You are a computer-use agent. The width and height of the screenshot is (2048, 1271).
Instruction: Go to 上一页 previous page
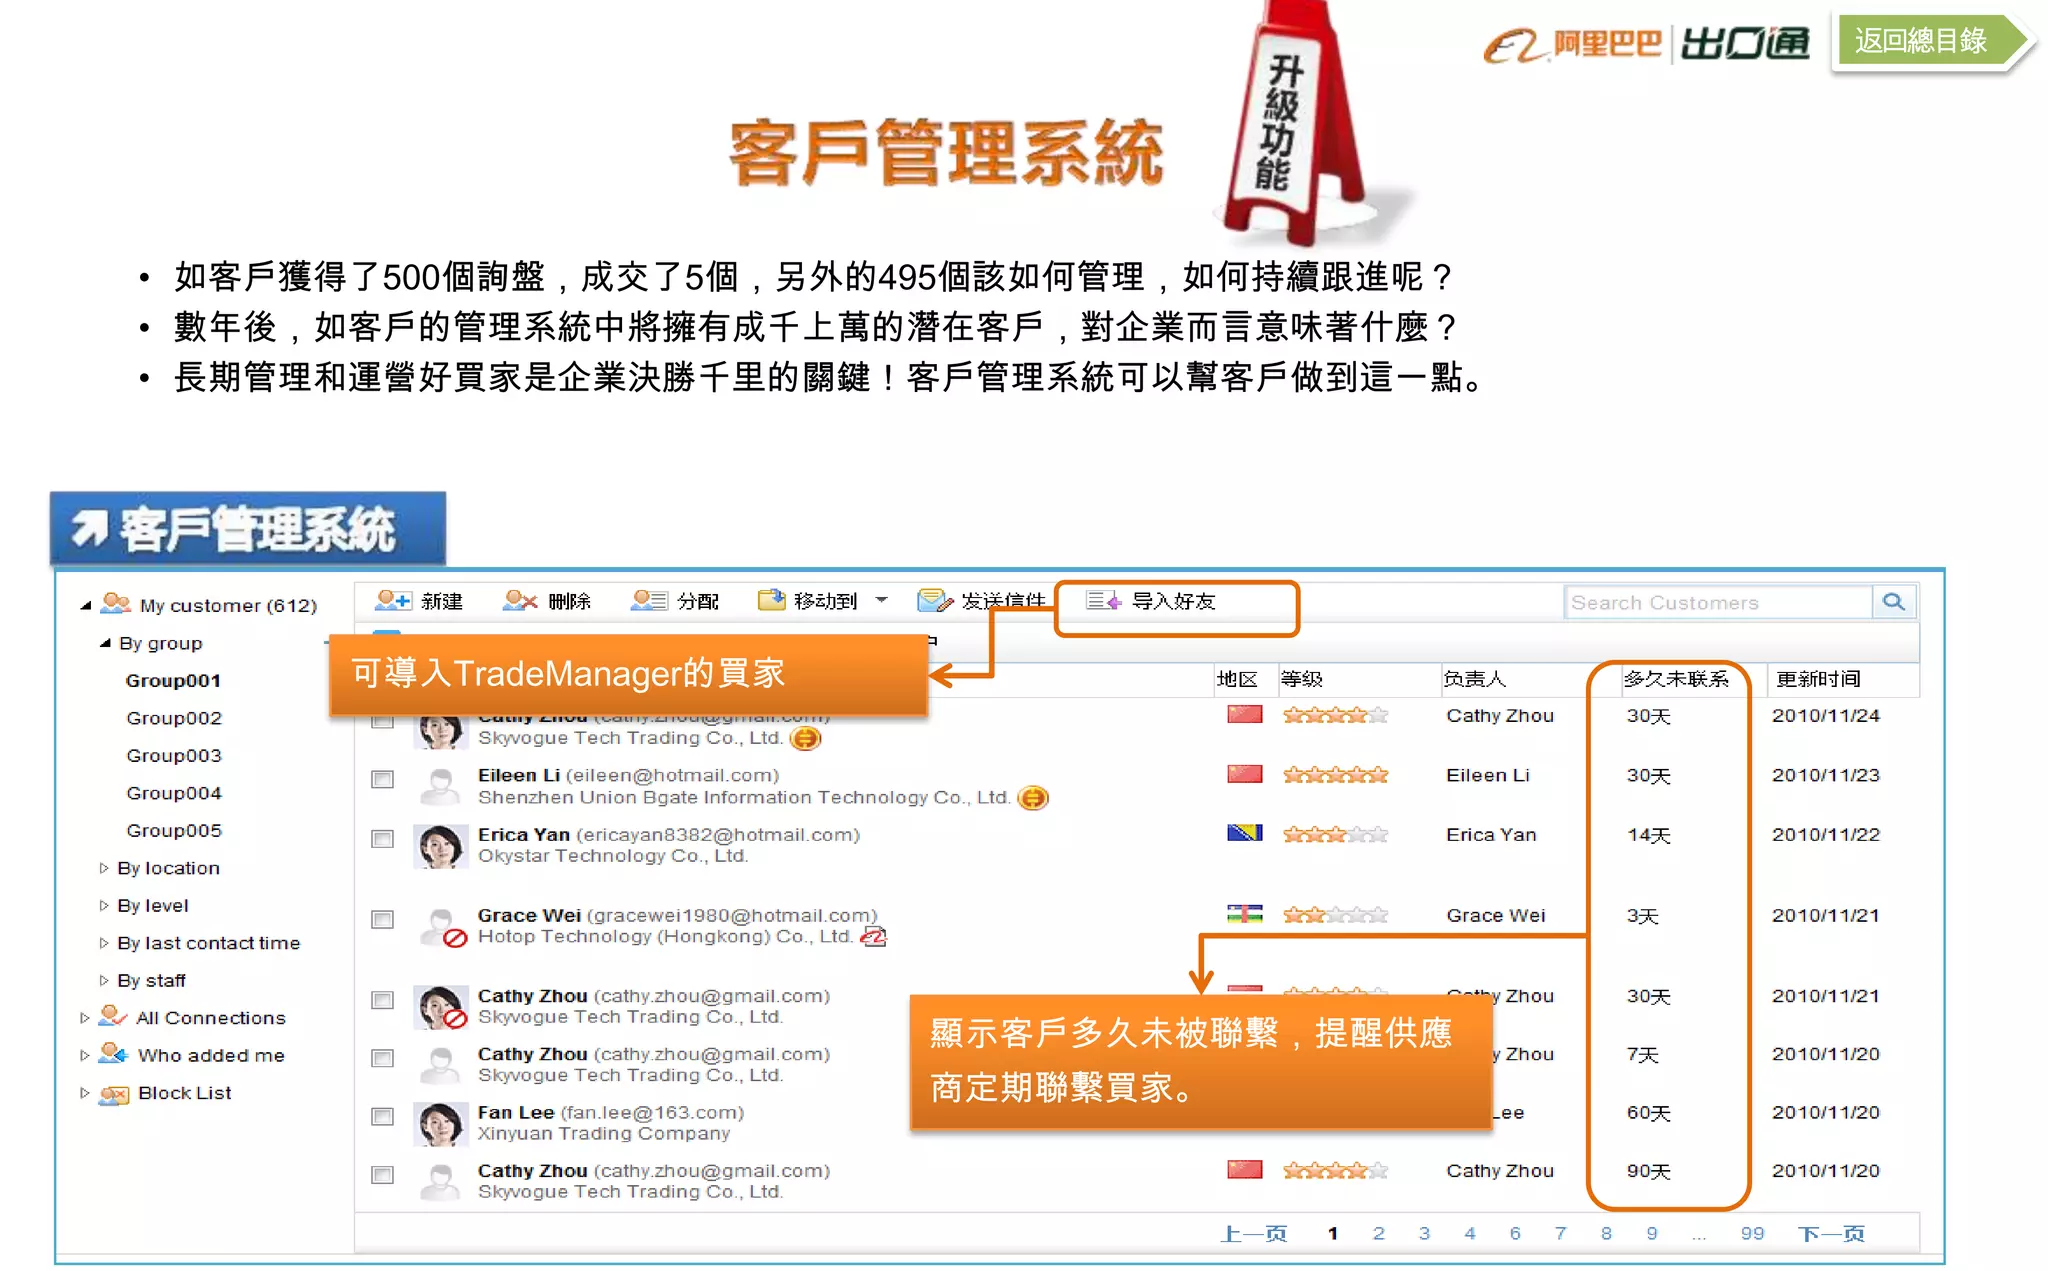coord(1254,1234)
